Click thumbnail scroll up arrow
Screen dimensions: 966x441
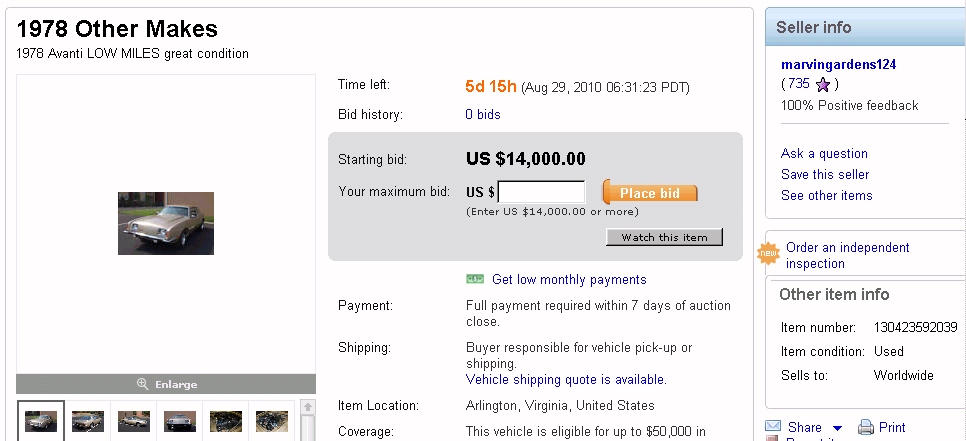click(308, 408)
